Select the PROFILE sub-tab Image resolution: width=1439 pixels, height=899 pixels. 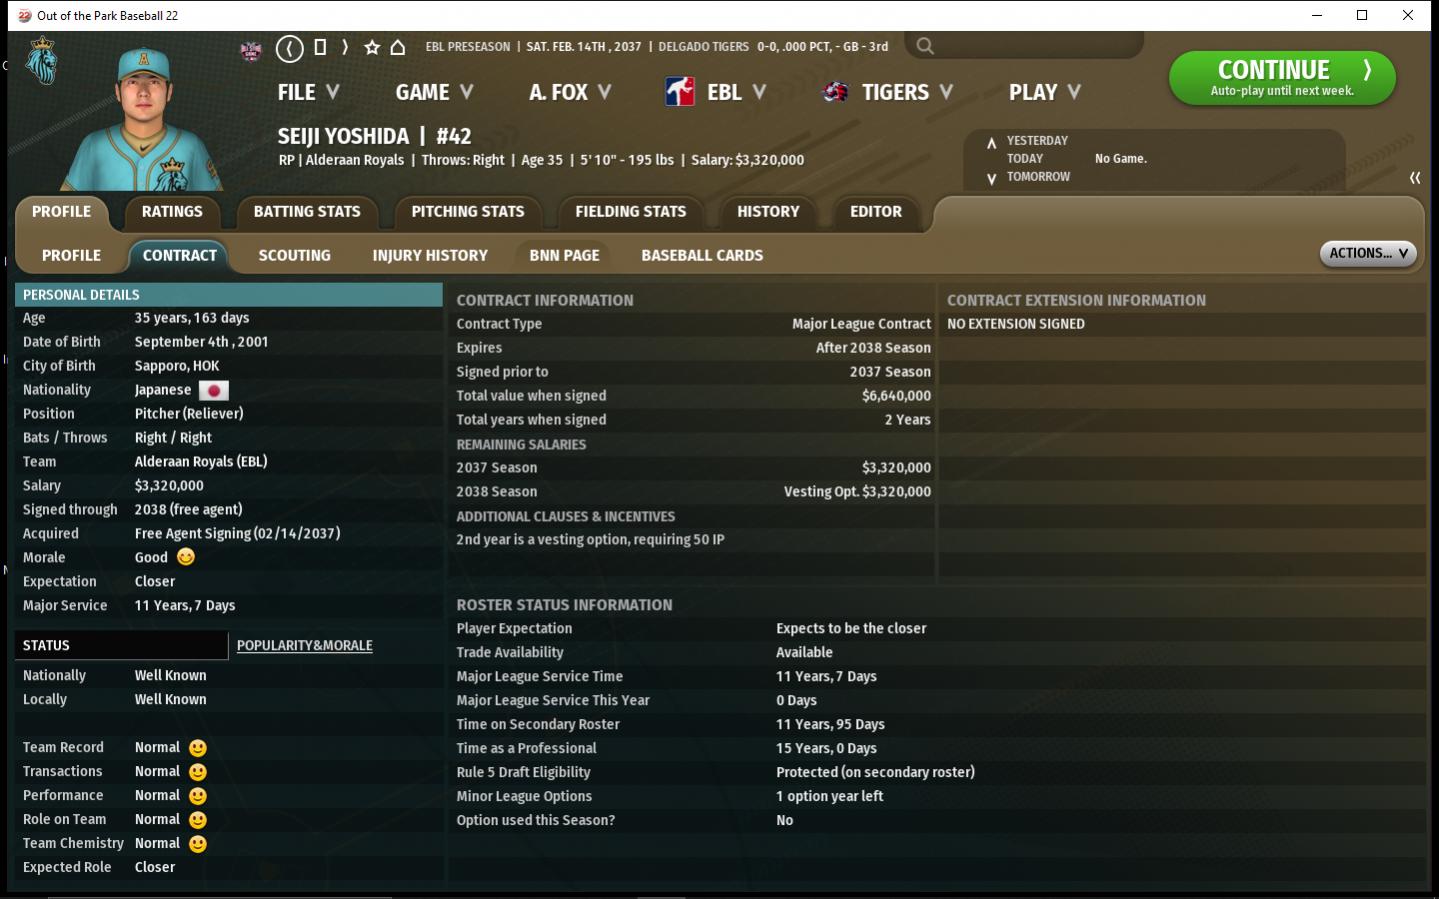(x=71, y=256)
